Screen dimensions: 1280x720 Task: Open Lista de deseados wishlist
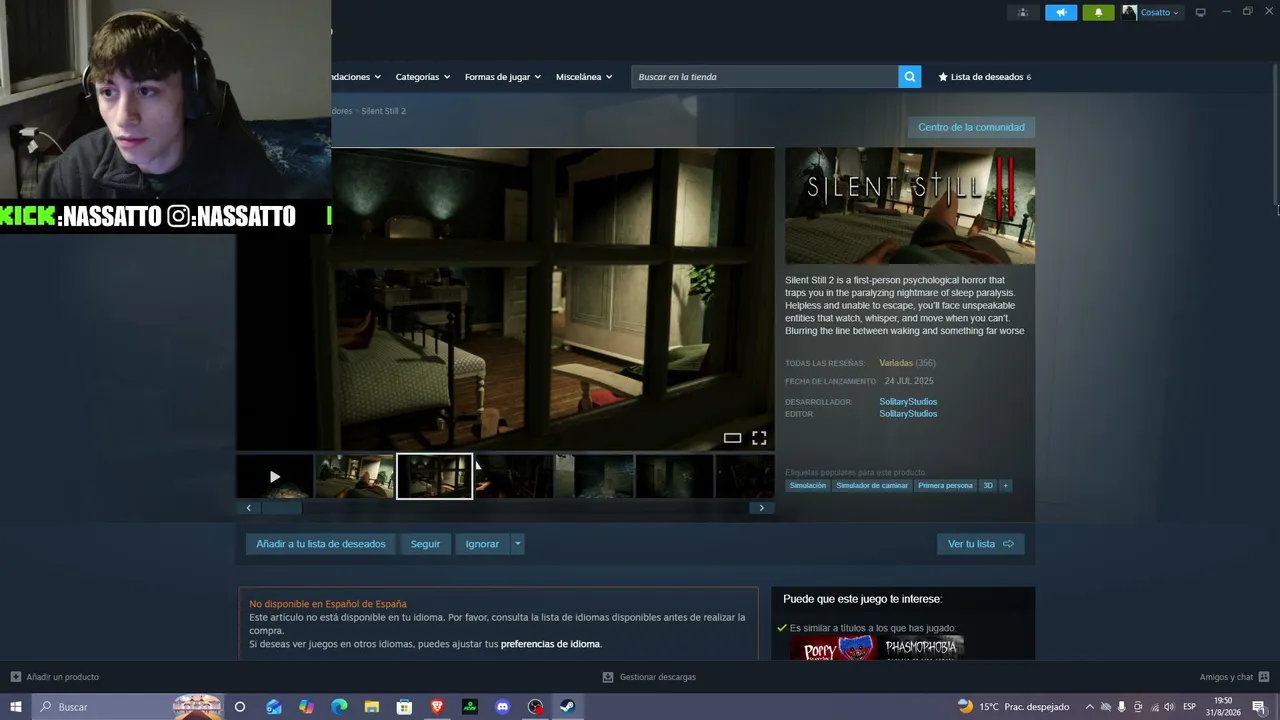pos(984,77)
